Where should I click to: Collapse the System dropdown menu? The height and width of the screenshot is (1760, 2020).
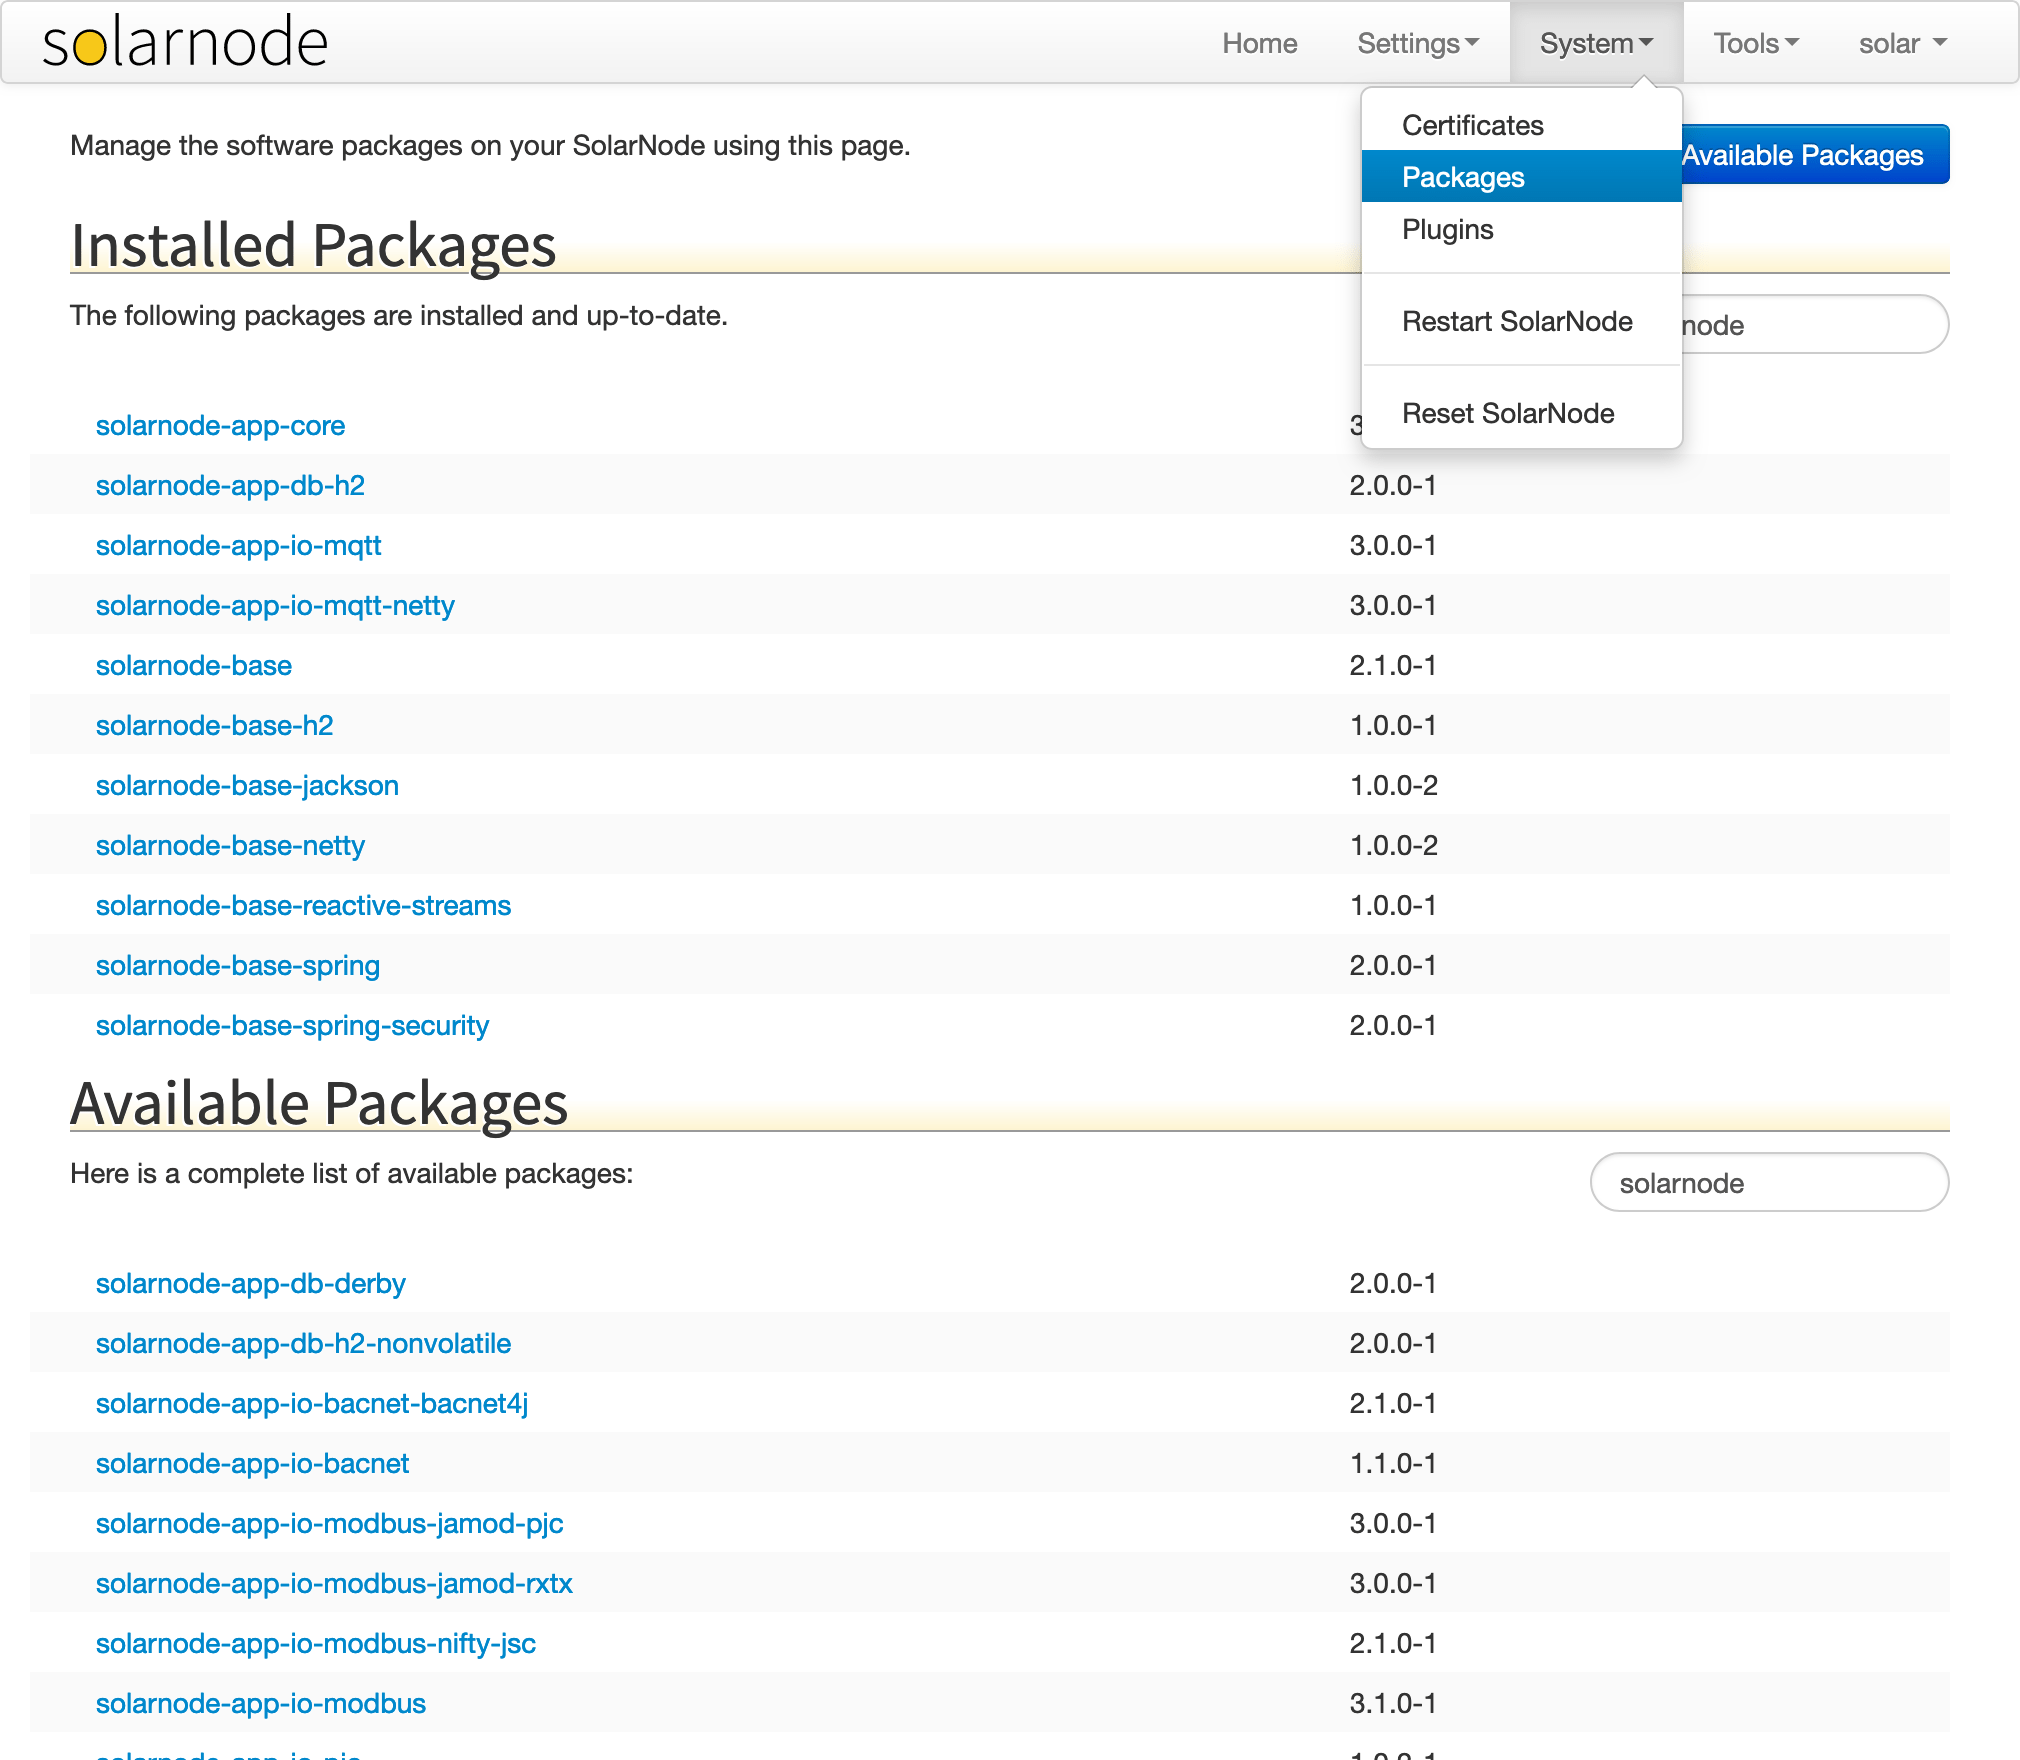(x=1596, y=43)
